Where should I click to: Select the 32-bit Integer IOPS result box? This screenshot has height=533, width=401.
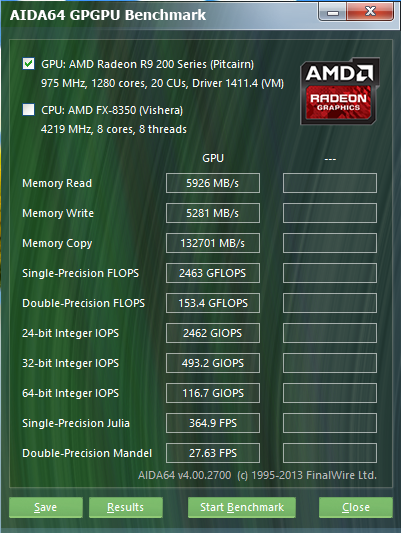213,363
